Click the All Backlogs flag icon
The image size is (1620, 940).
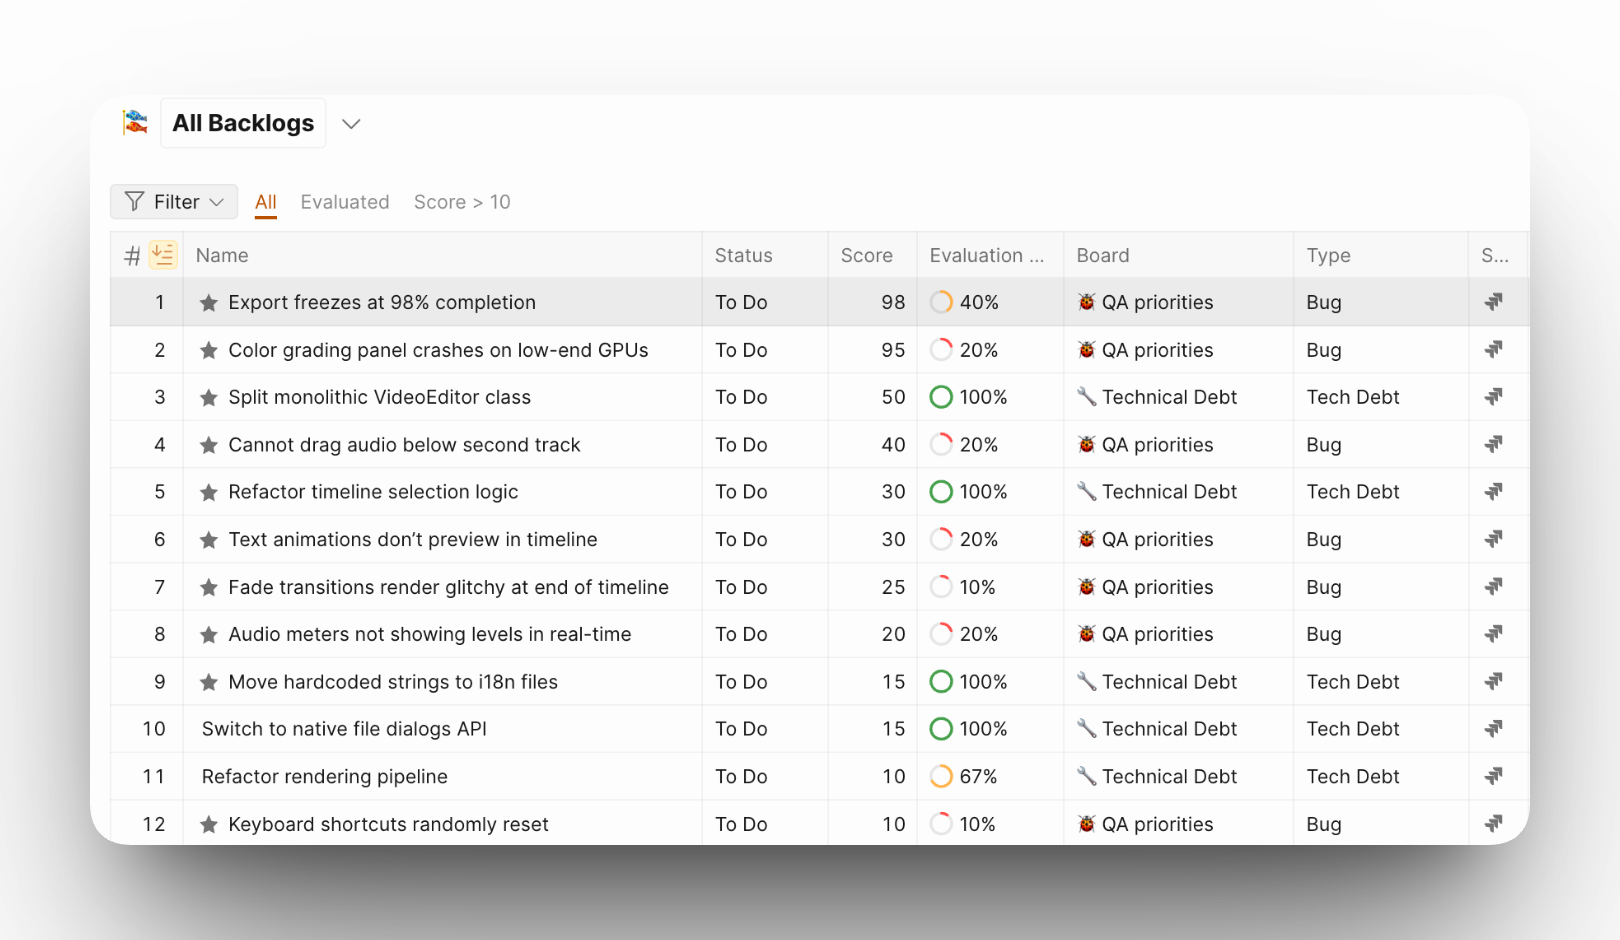(x=135, y=122)
